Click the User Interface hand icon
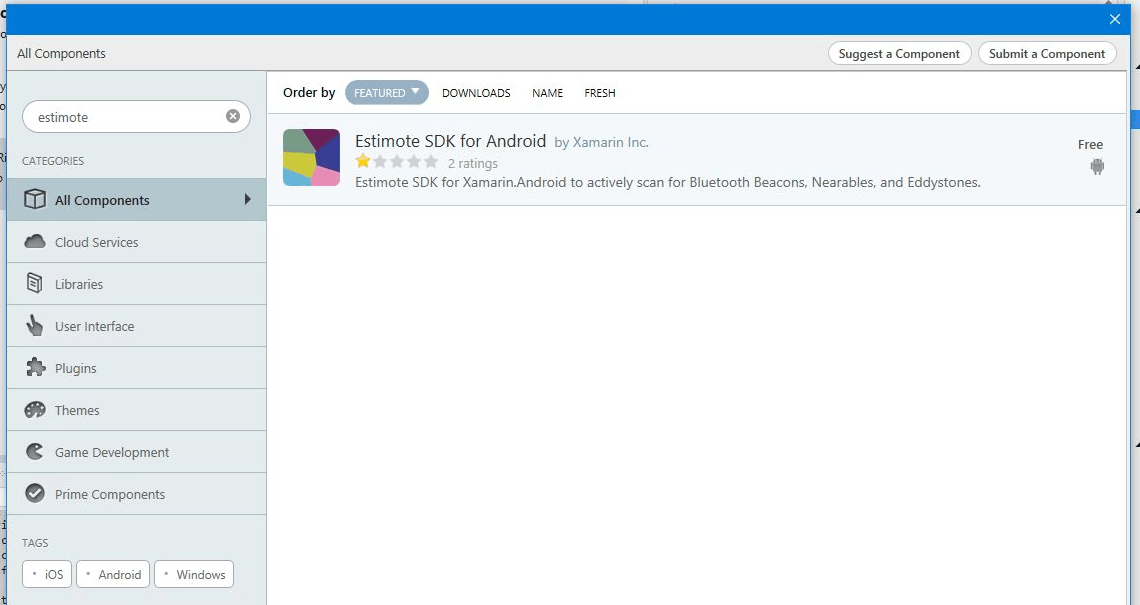Image resolution: width=1140 pixels, height=605 pixels. (x=35, y=326)
